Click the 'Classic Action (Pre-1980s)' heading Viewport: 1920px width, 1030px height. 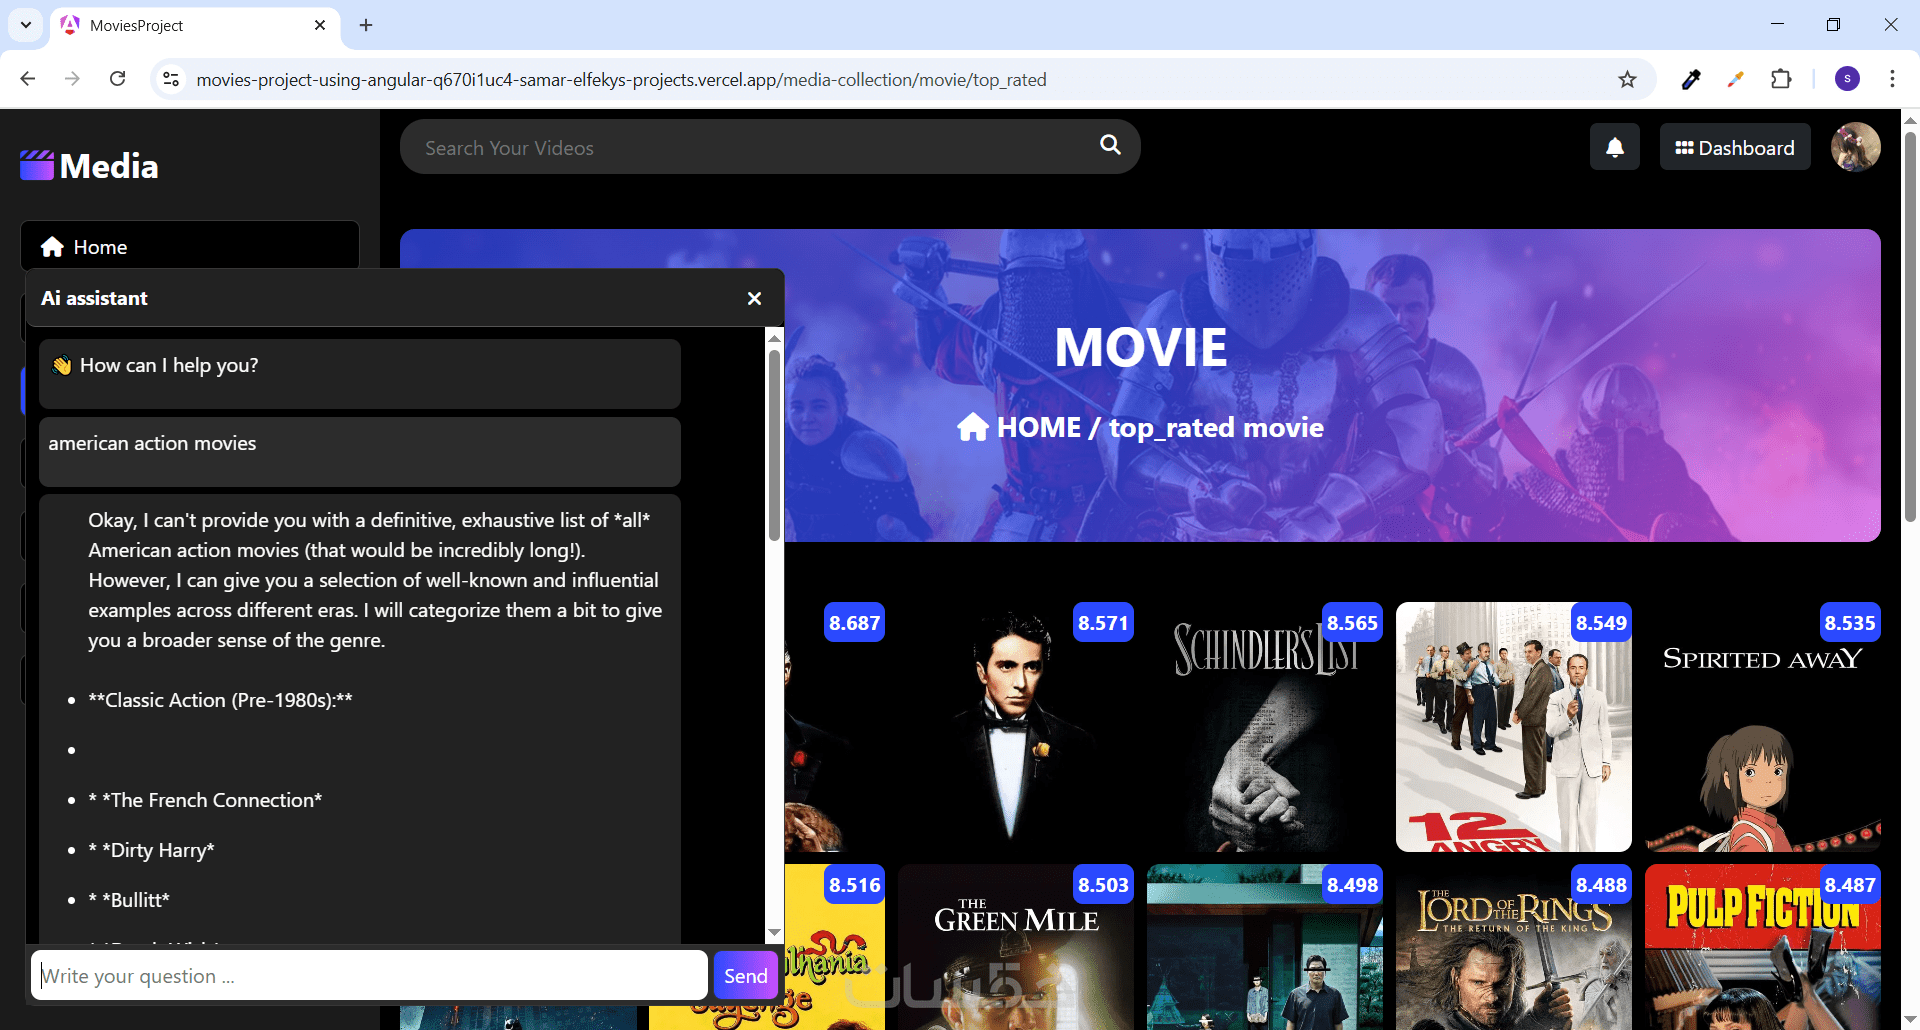[x=220, y=700]
